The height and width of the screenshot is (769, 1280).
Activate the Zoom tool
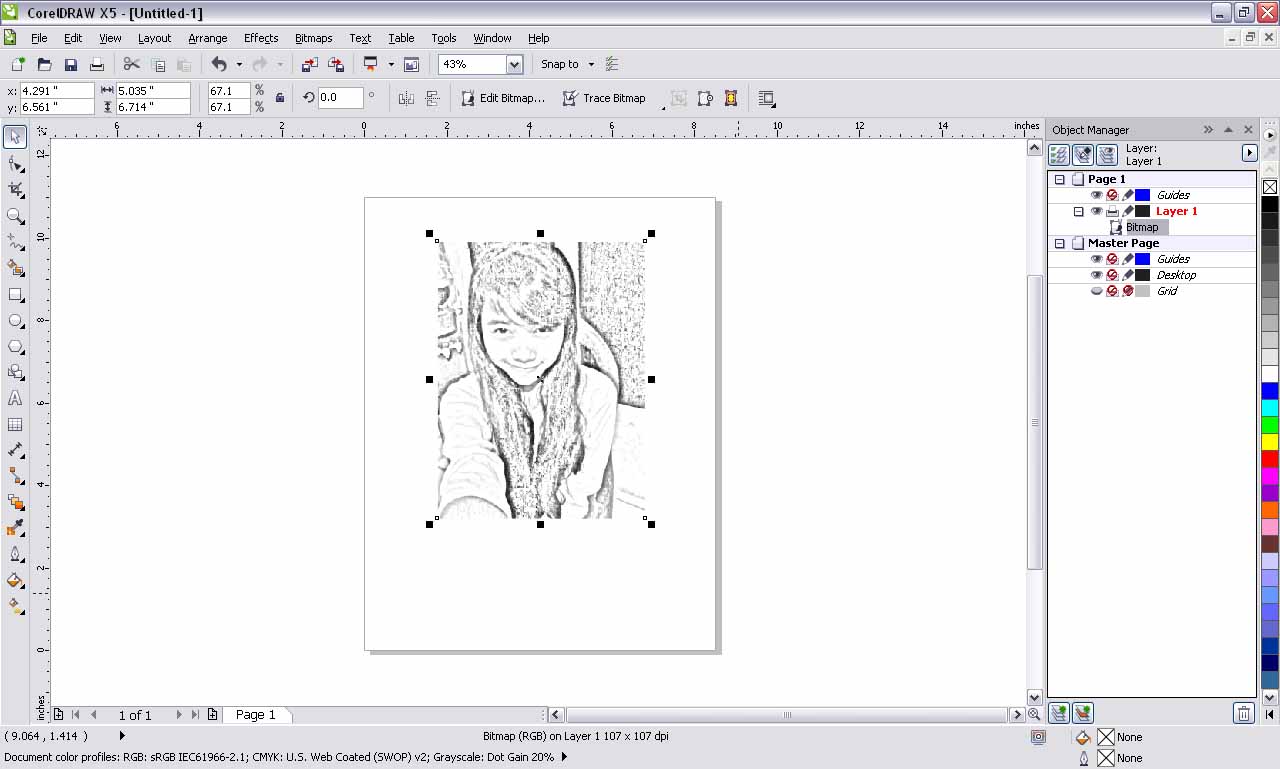tap(14, 216)
